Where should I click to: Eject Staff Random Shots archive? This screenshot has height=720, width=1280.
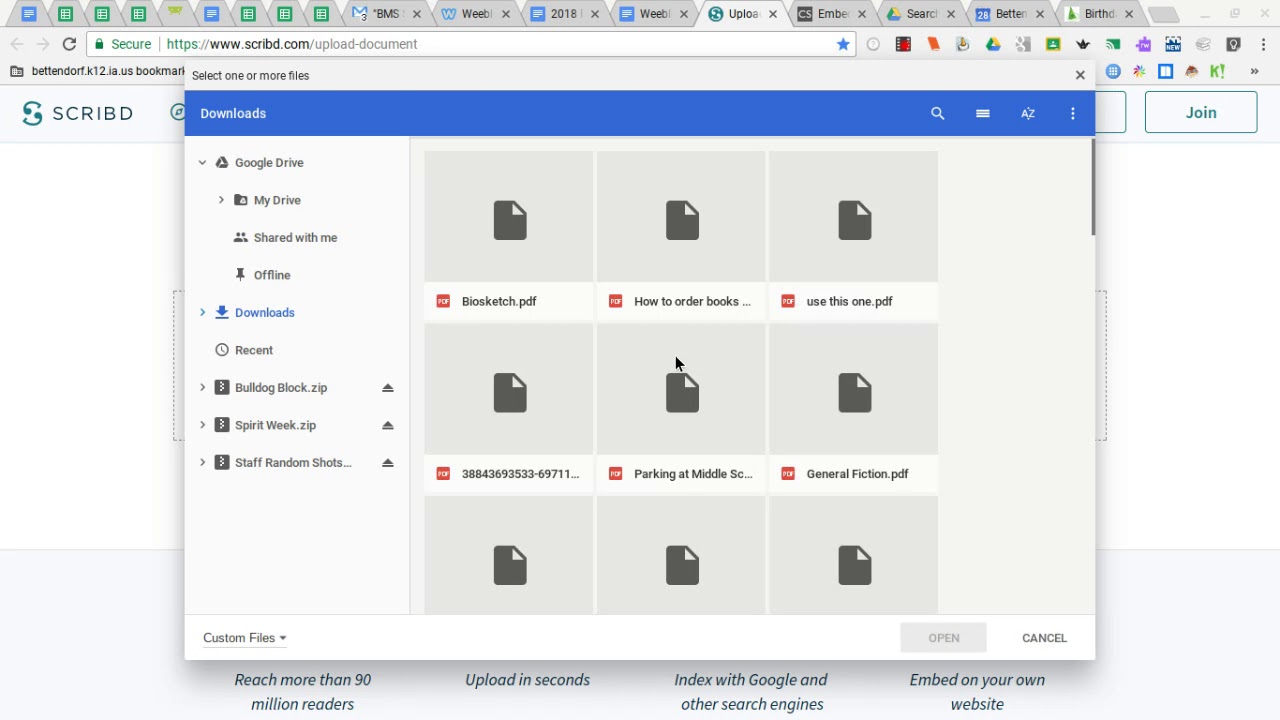click(x=387, y=463)
